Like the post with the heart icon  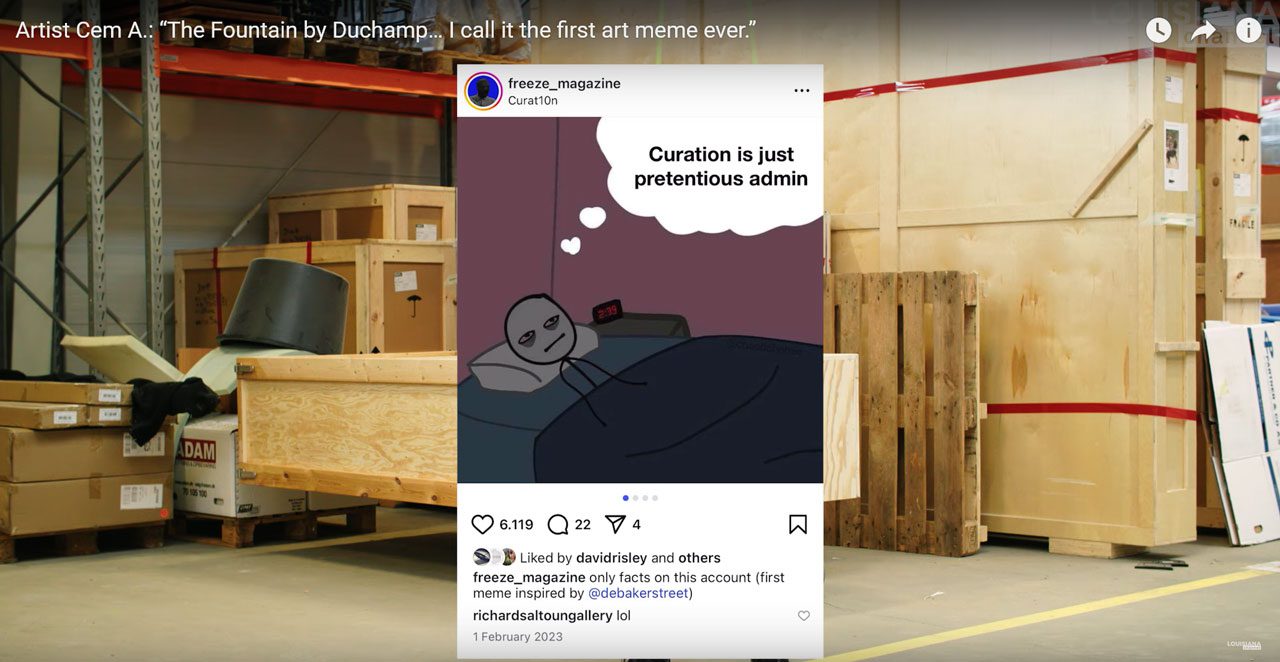pyautogui.click(x=483, y=524)
